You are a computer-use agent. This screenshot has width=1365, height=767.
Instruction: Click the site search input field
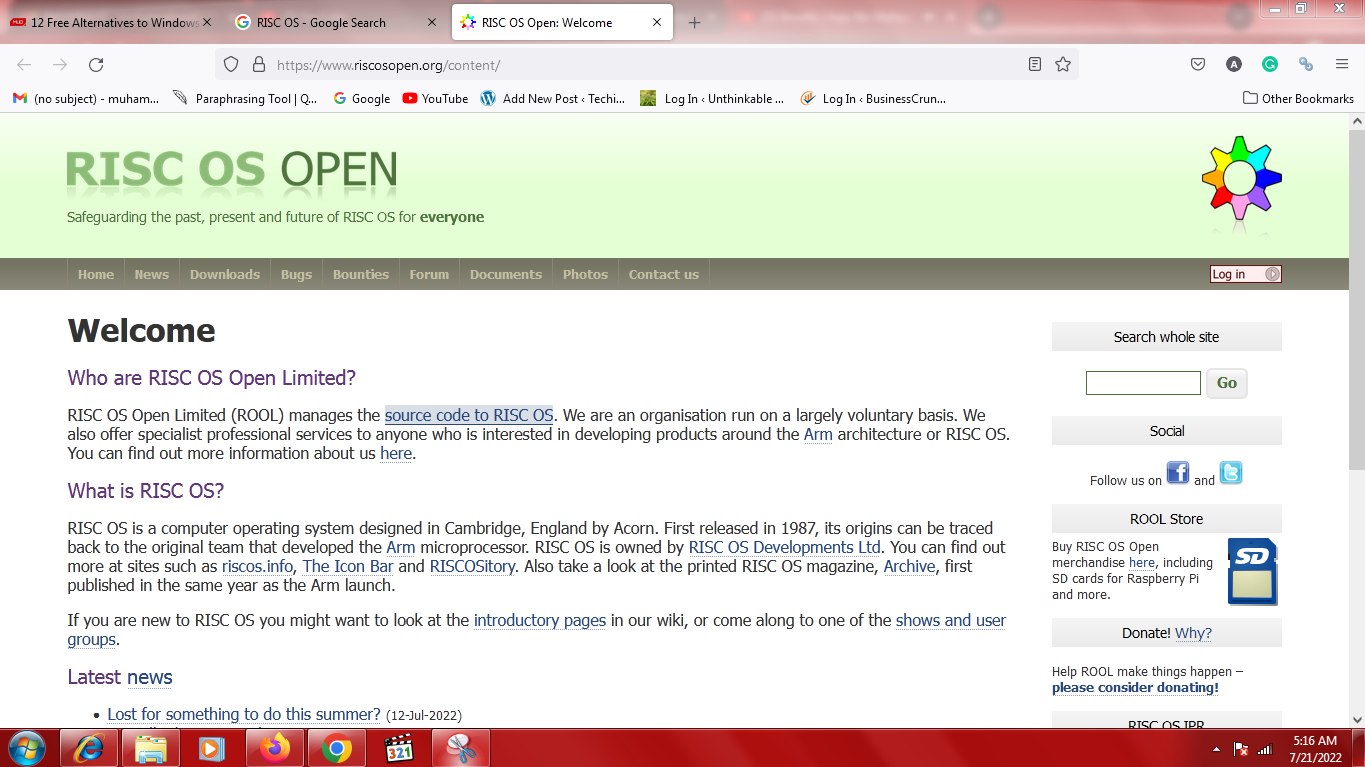(1143, 383)
